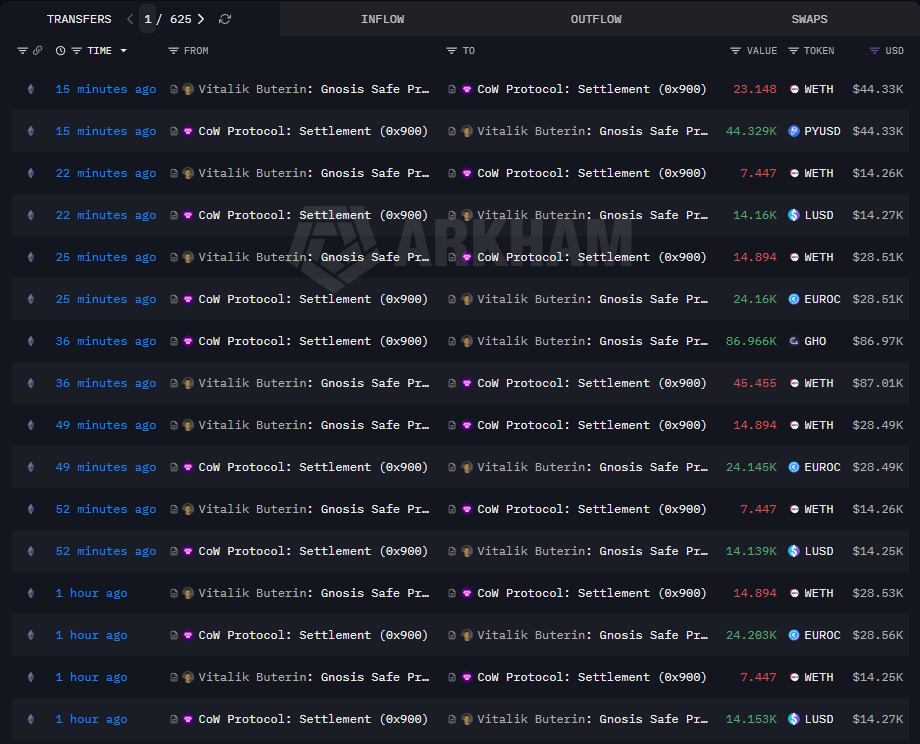The width and height of the screenshot is (920, 744).
Task: Click the chain link filter icon
Action: coord(37,51)
